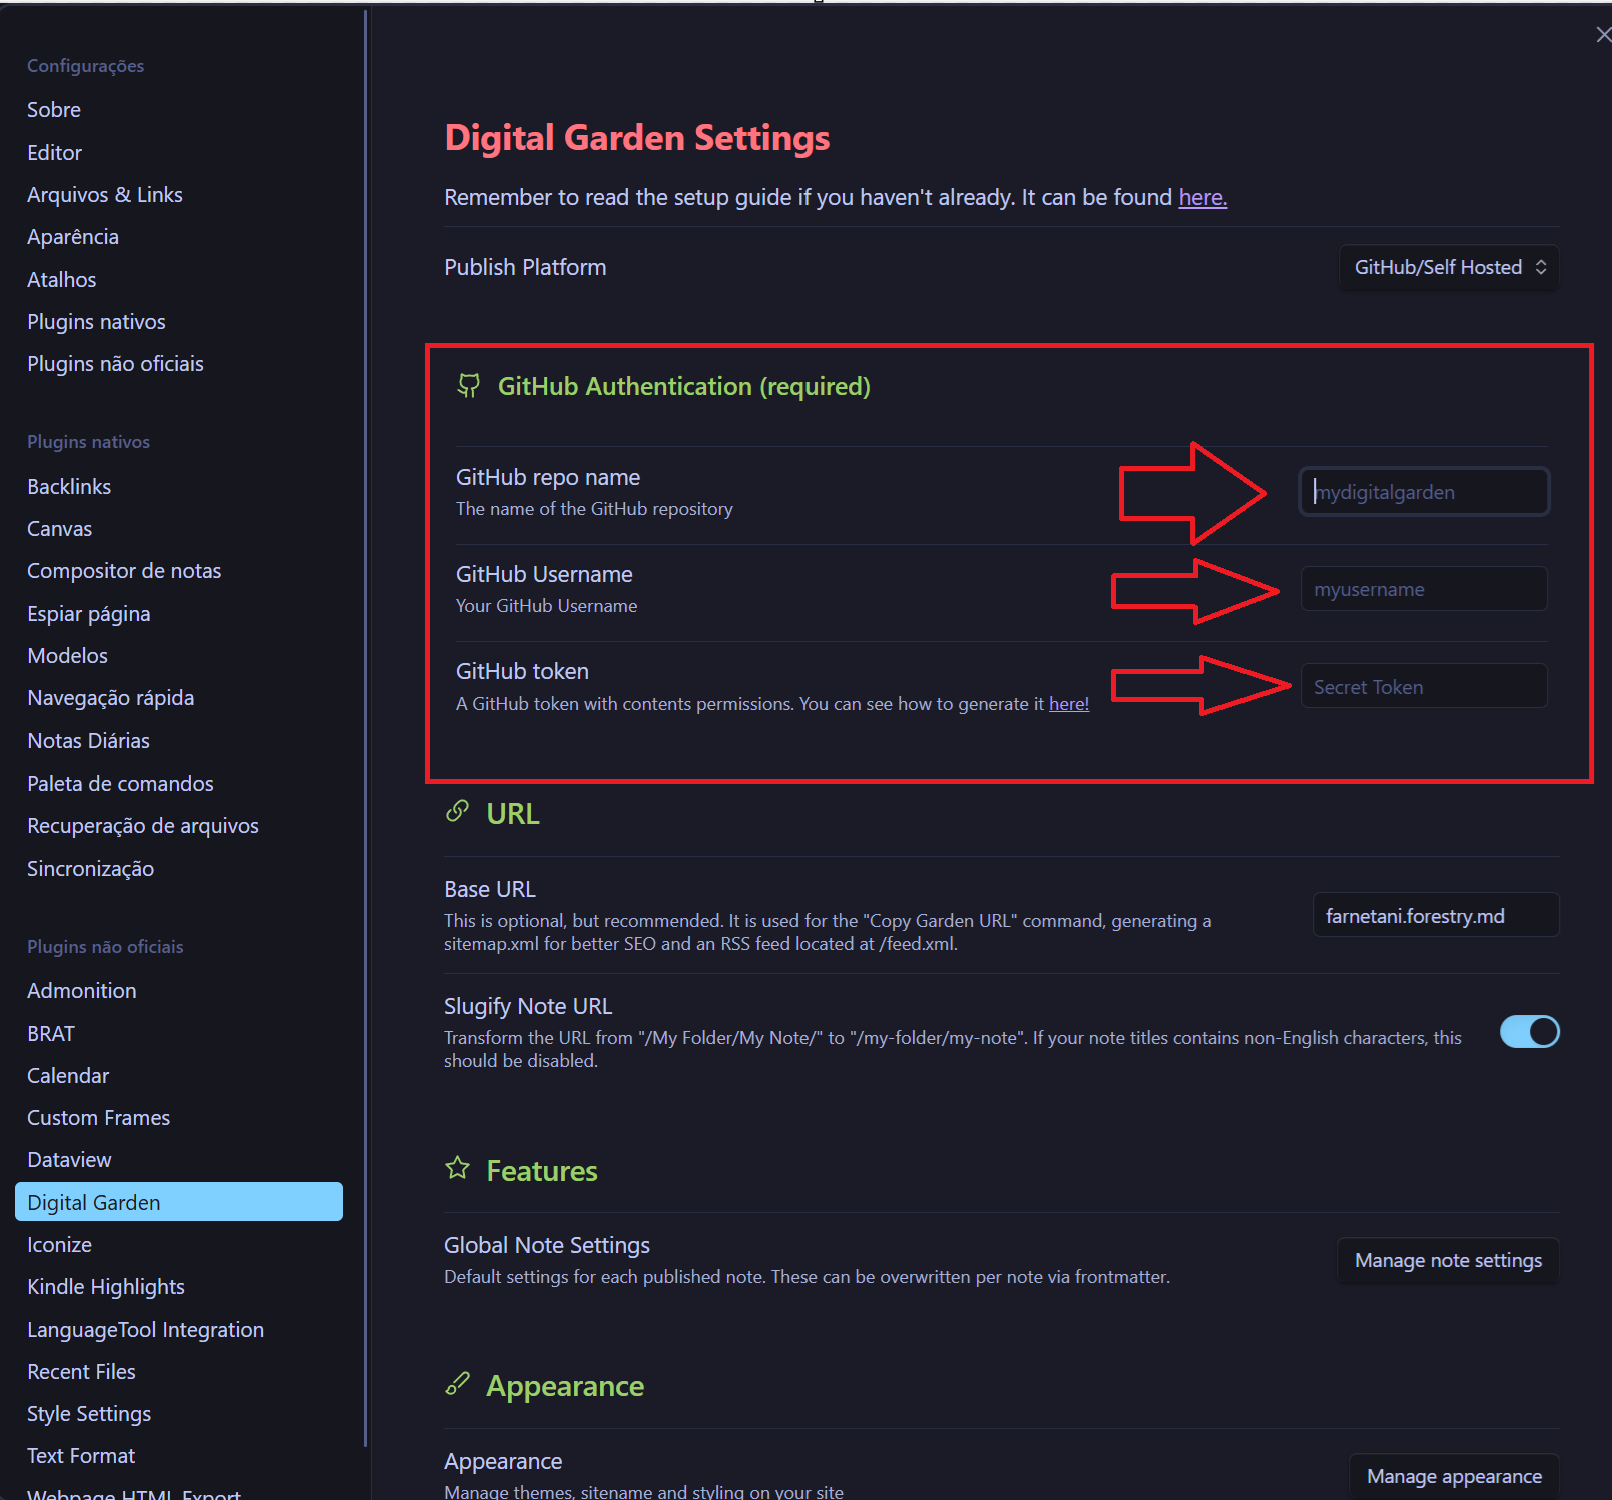Click the Manage note settings button
1612x1500 pixels.
(1447, 1261)
